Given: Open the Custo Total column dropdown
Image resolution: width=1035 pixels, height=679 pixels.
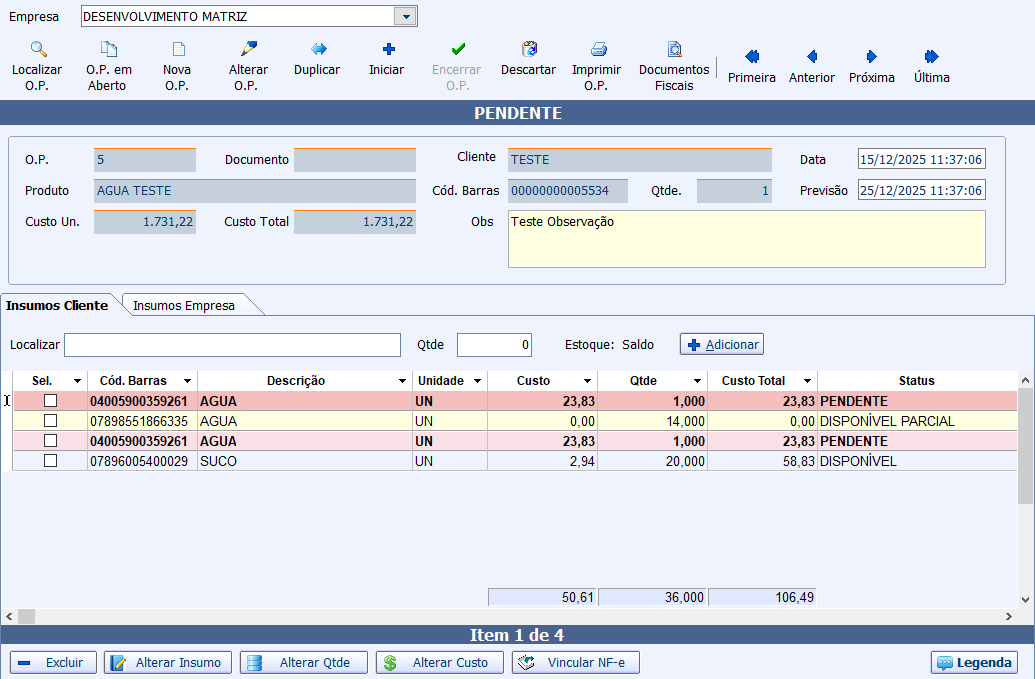Looking at the screenshot, I should (806, 381).
